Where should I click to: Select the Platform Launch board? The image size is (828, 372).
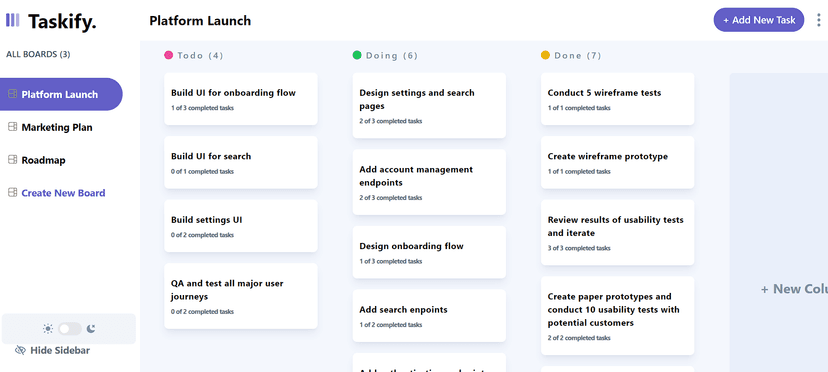pos(61,95)
